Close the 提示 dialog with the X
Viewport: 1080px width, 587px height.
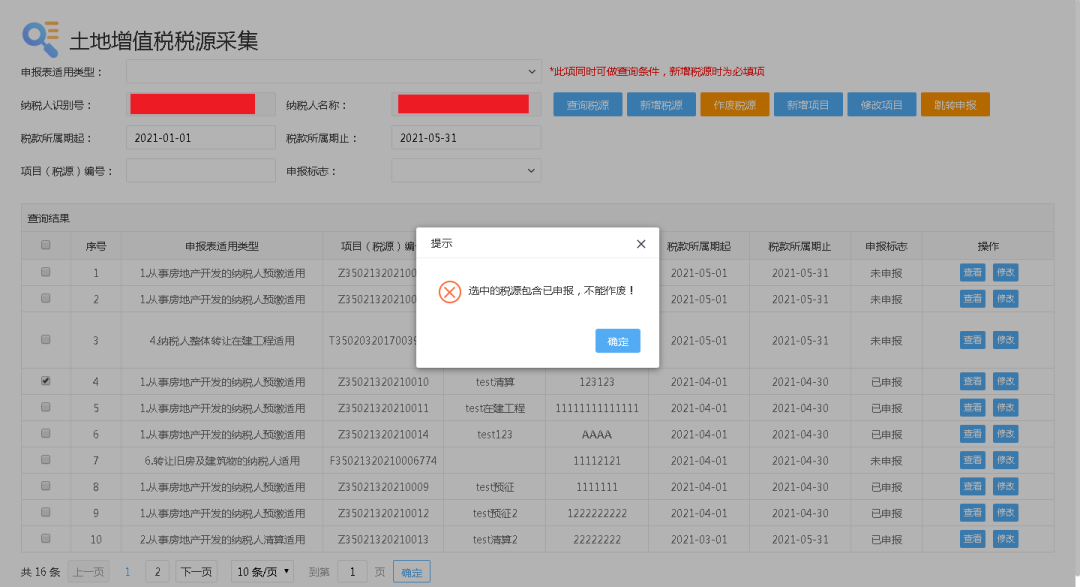coord(641,243)
